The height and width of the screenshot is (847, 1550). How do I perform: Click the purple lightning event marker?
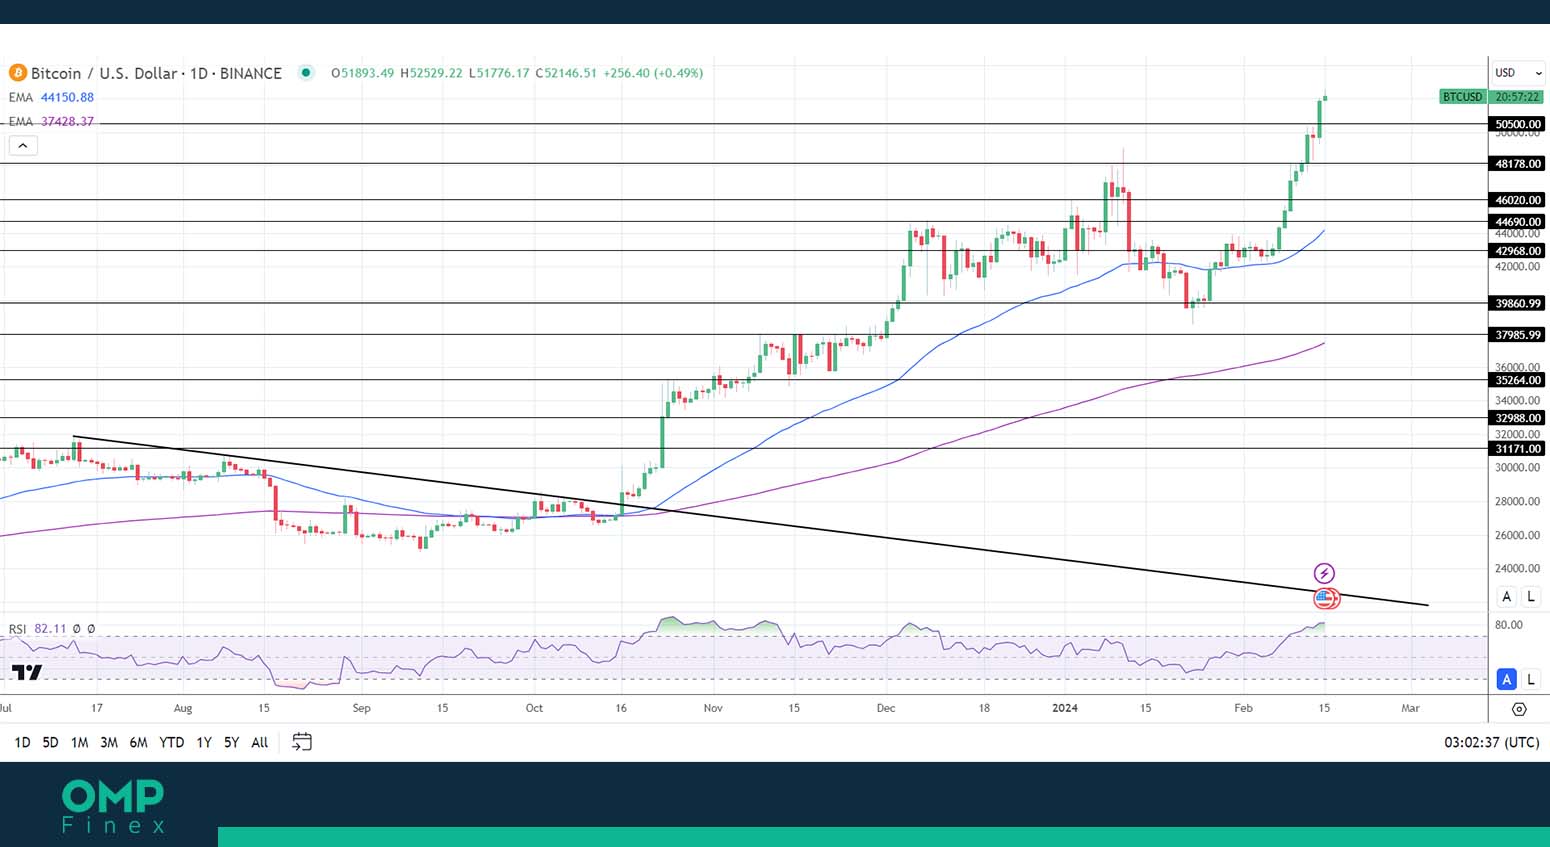point(1324,573)
